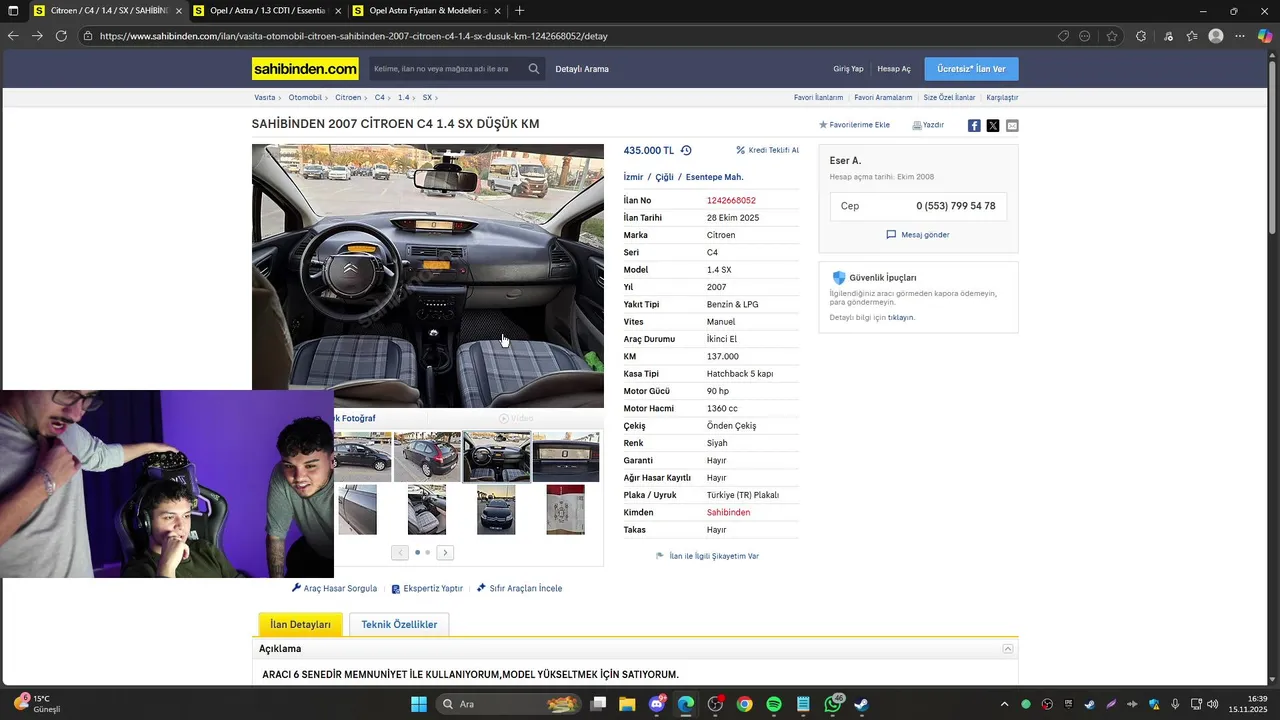The height and width of the screenshot is (720, 1280).
Task: Click the Video tab above thumbnails
Action: [x=517, y=418]
